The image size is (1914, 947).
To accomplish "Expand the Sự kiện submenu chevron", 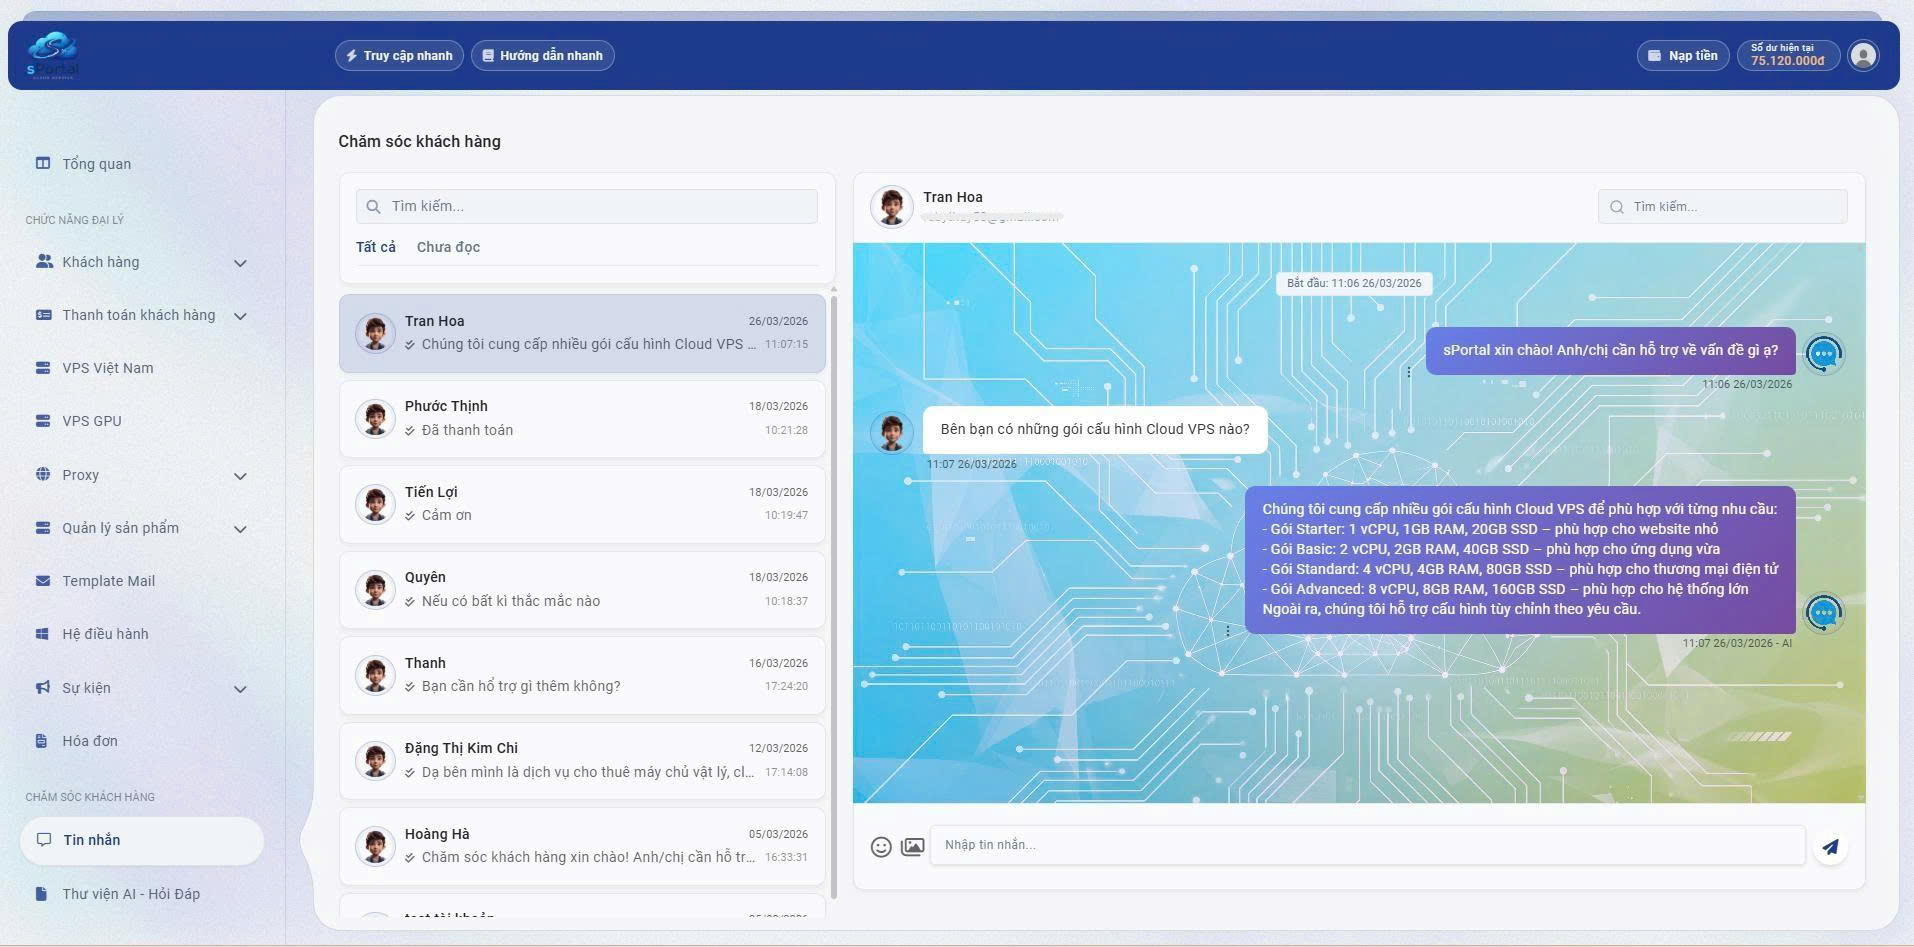I will coord(240,689).
